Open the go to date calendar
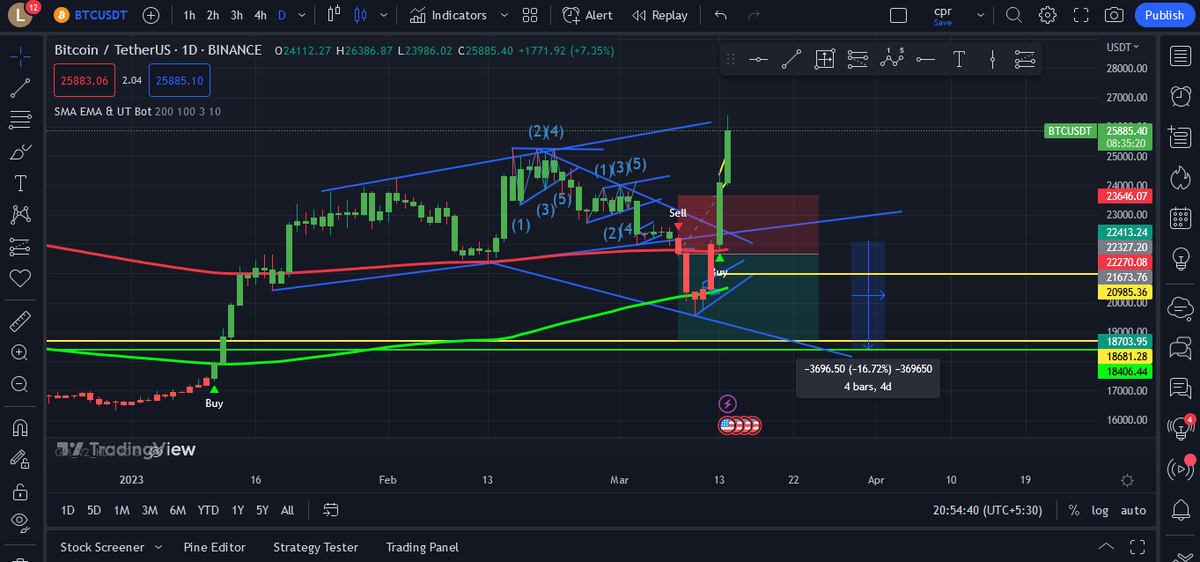The height and width of the screenshot is (562, 1200). point(331,510)
